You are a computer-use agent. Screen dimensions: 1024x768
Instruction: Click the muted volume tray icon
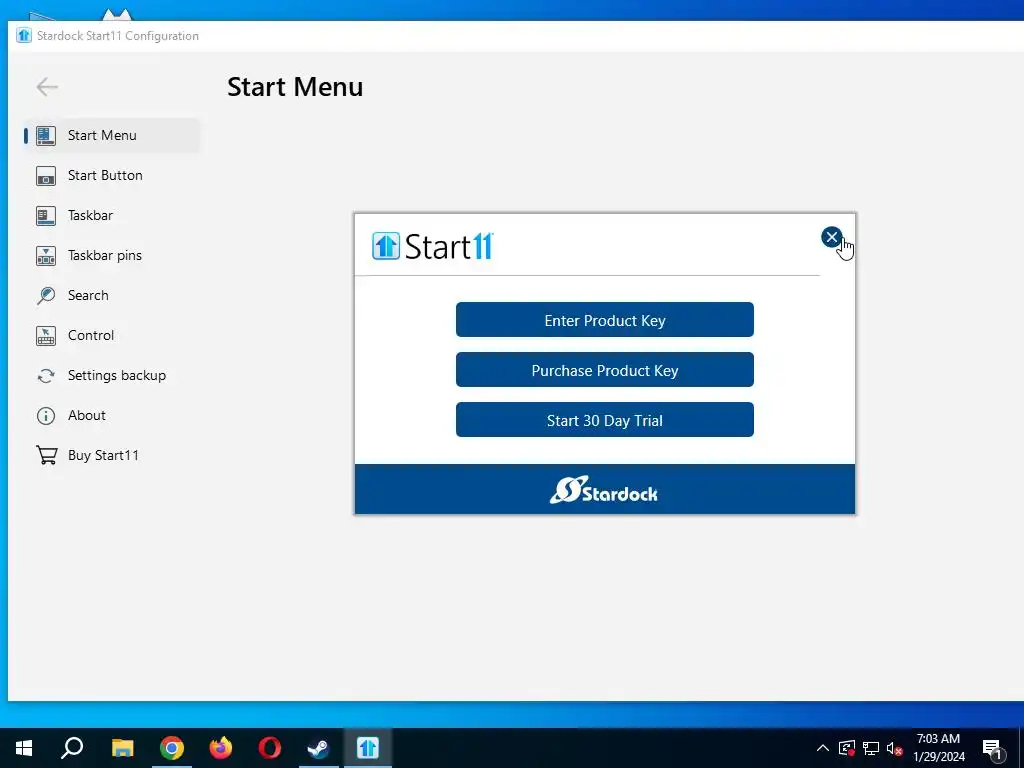[895, 748]
